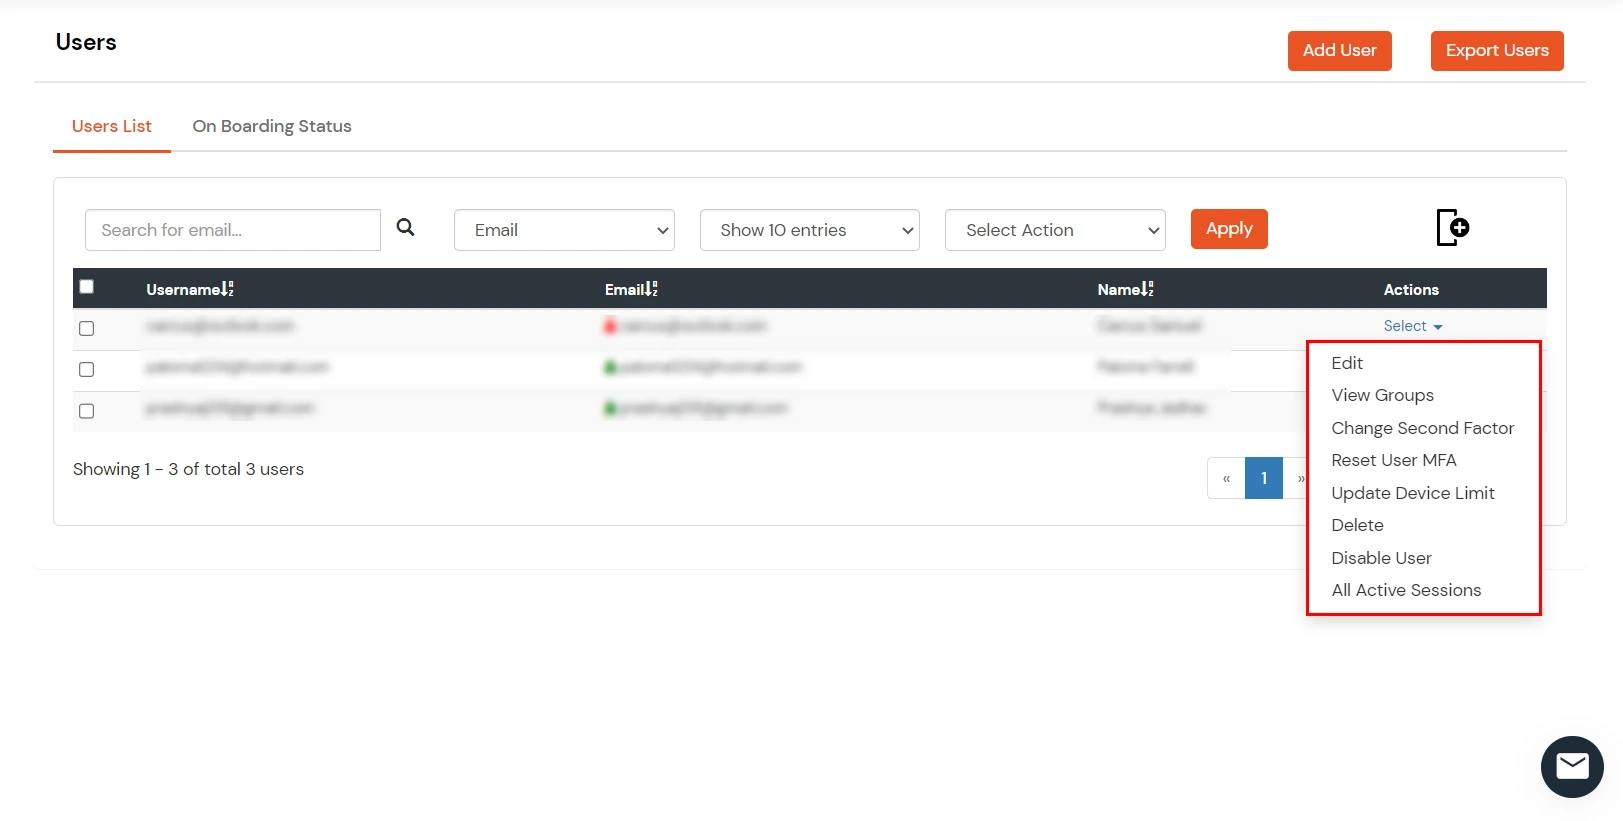Open the mail chat bubble icon
The image size is (1623, 821).
coord(1572,767)
